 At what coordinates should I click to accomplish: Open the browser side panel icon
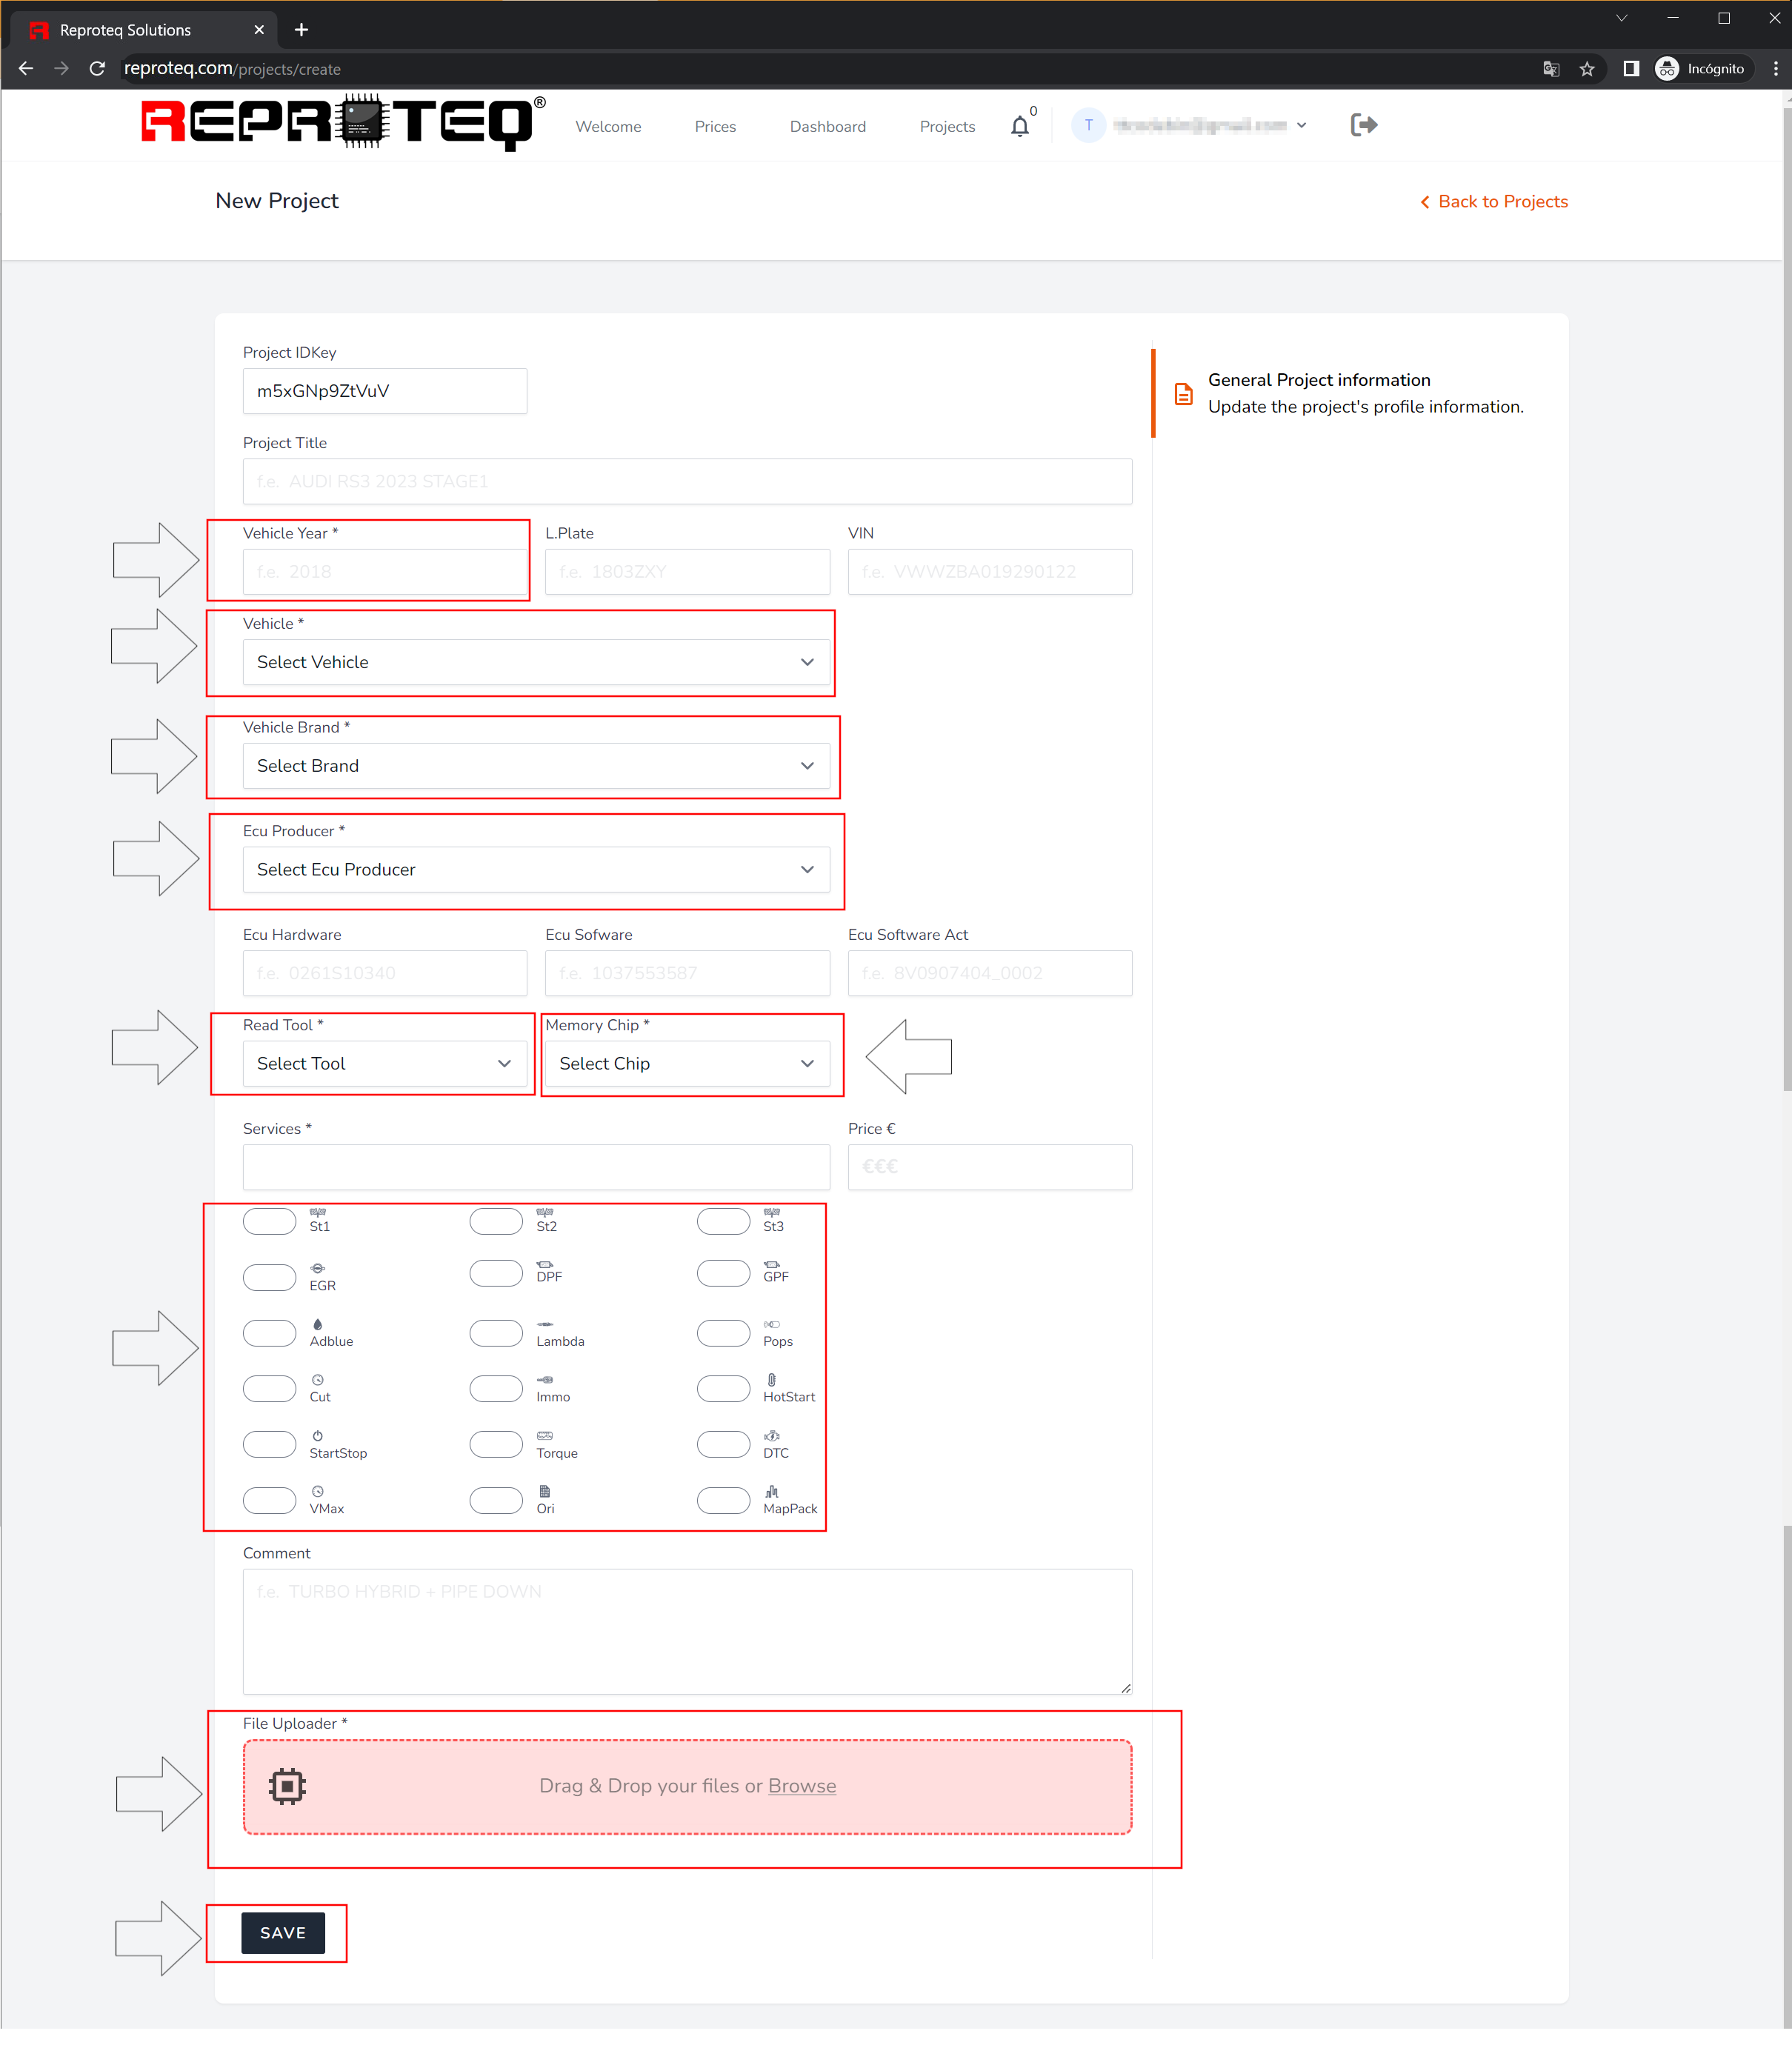click(x=1631, y=69)
